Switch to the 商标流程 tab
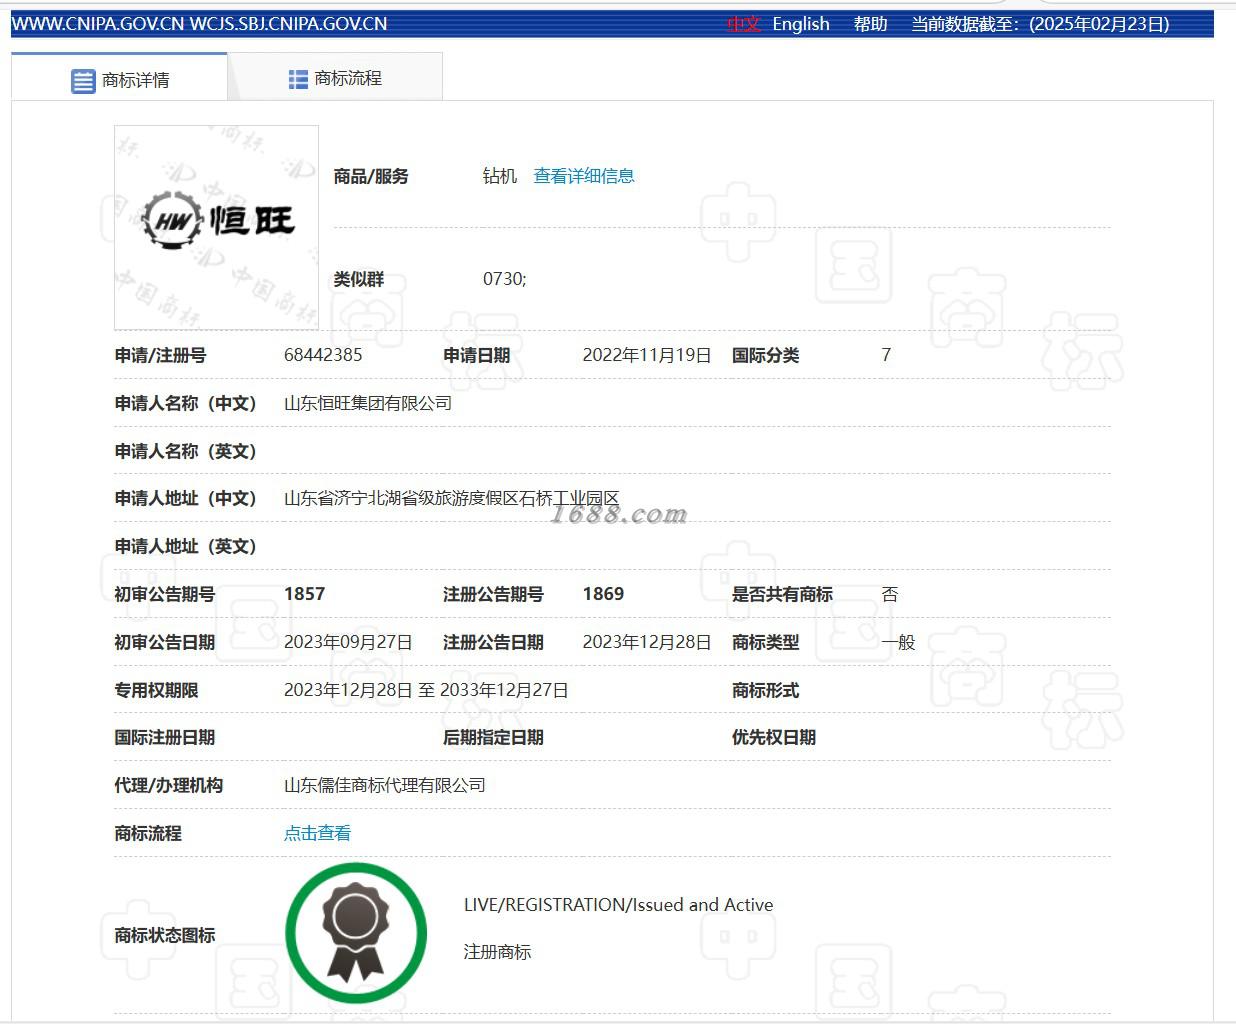Screen dimensions: 1236x1024 [335, 78]
